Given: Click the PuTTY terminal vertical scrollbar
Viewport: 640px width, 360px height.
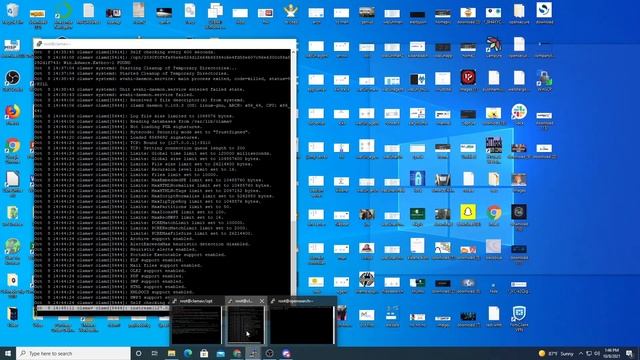Looking at the screenshot, I should click(x=293, y=176).
